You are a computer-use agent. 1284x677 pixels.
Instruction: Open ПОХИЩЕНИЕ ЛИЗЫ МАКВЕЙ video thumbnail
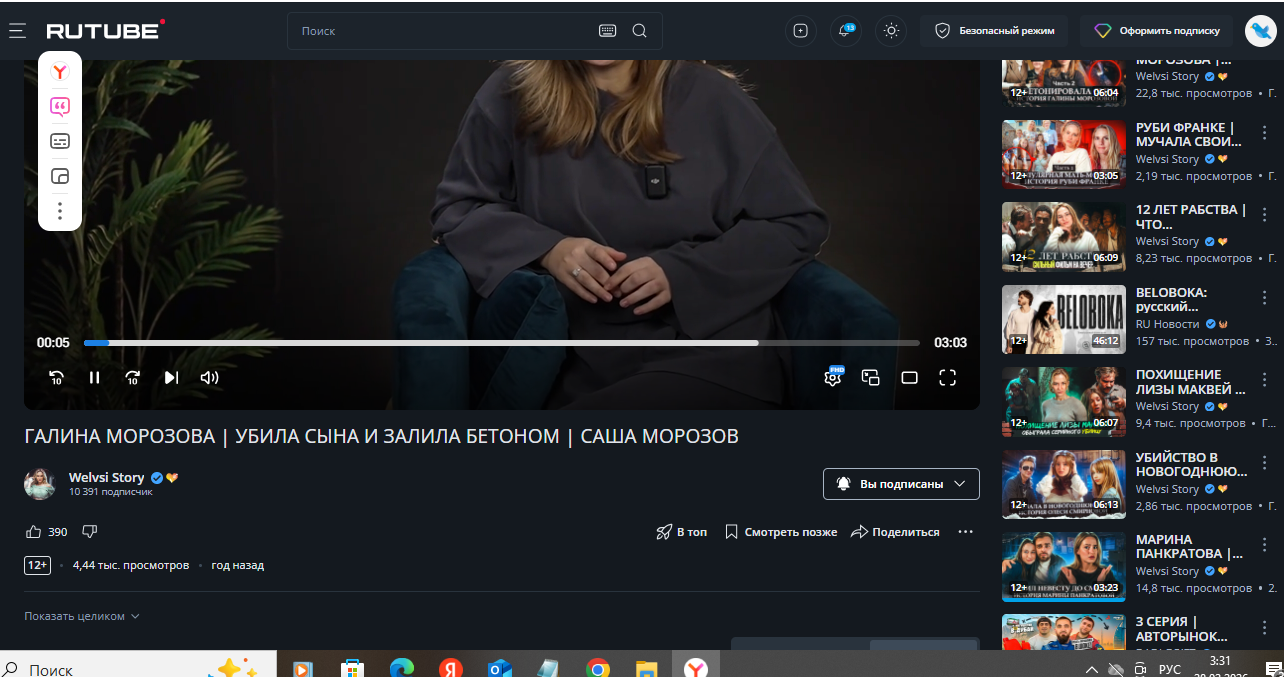1064,401
